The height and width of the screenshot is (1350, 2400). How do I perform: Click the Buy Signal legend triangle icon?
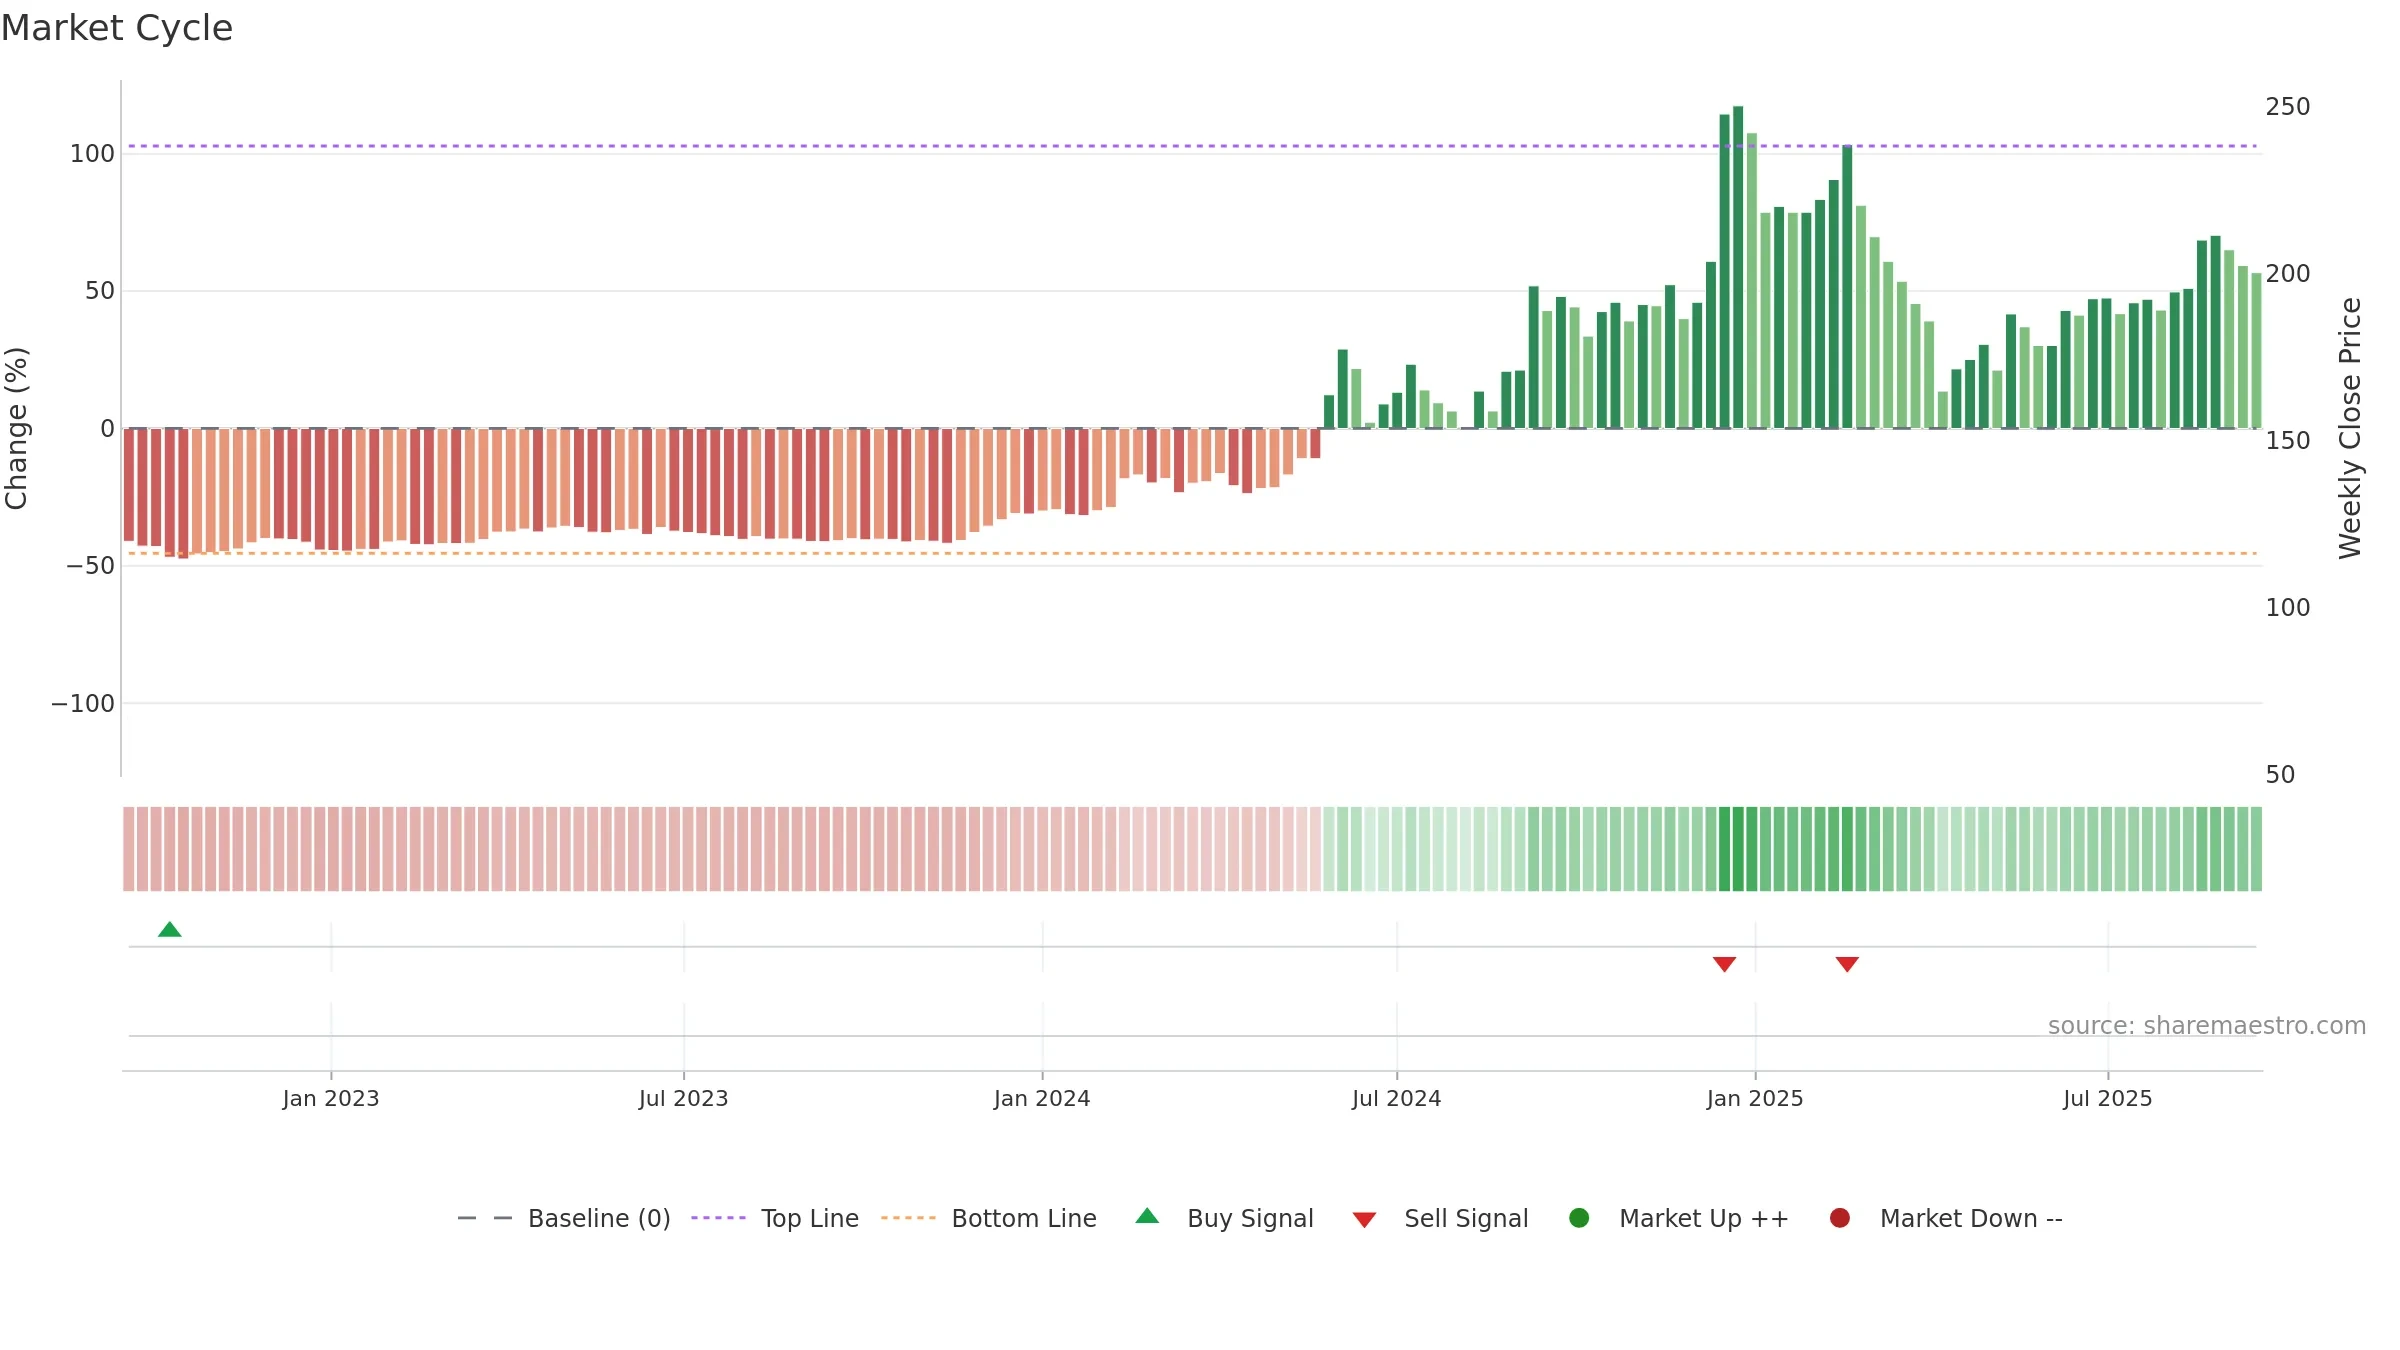(x=1147, y=1216)
